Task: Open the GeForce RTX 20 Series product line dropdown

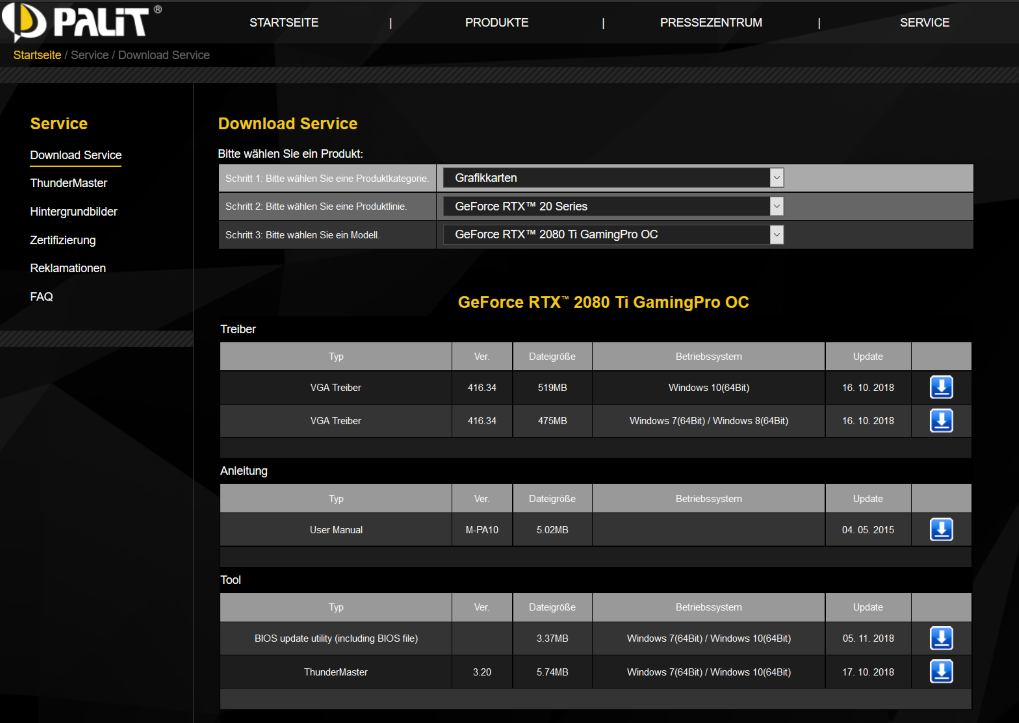Action: (x=613, y=206)
